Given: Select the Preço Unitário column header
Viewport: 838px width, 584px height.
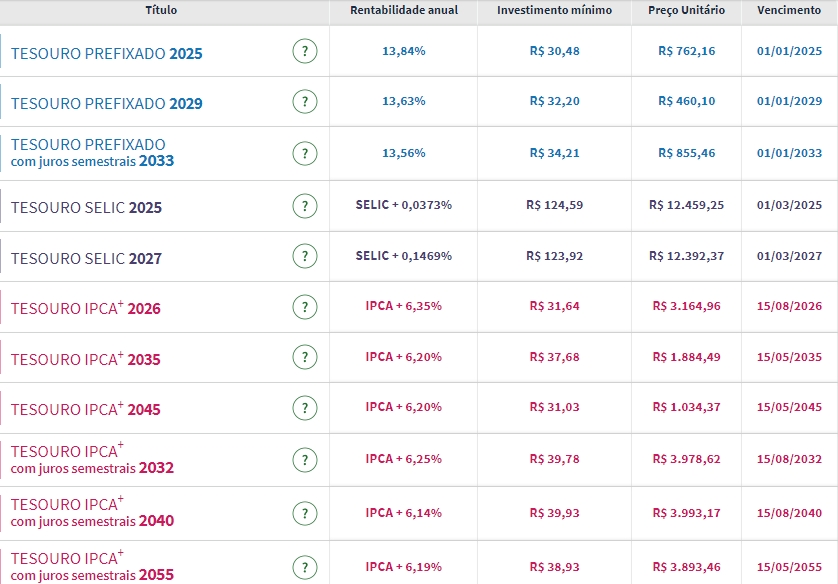Looking at the screenshot, I should [x=686, y=10].
